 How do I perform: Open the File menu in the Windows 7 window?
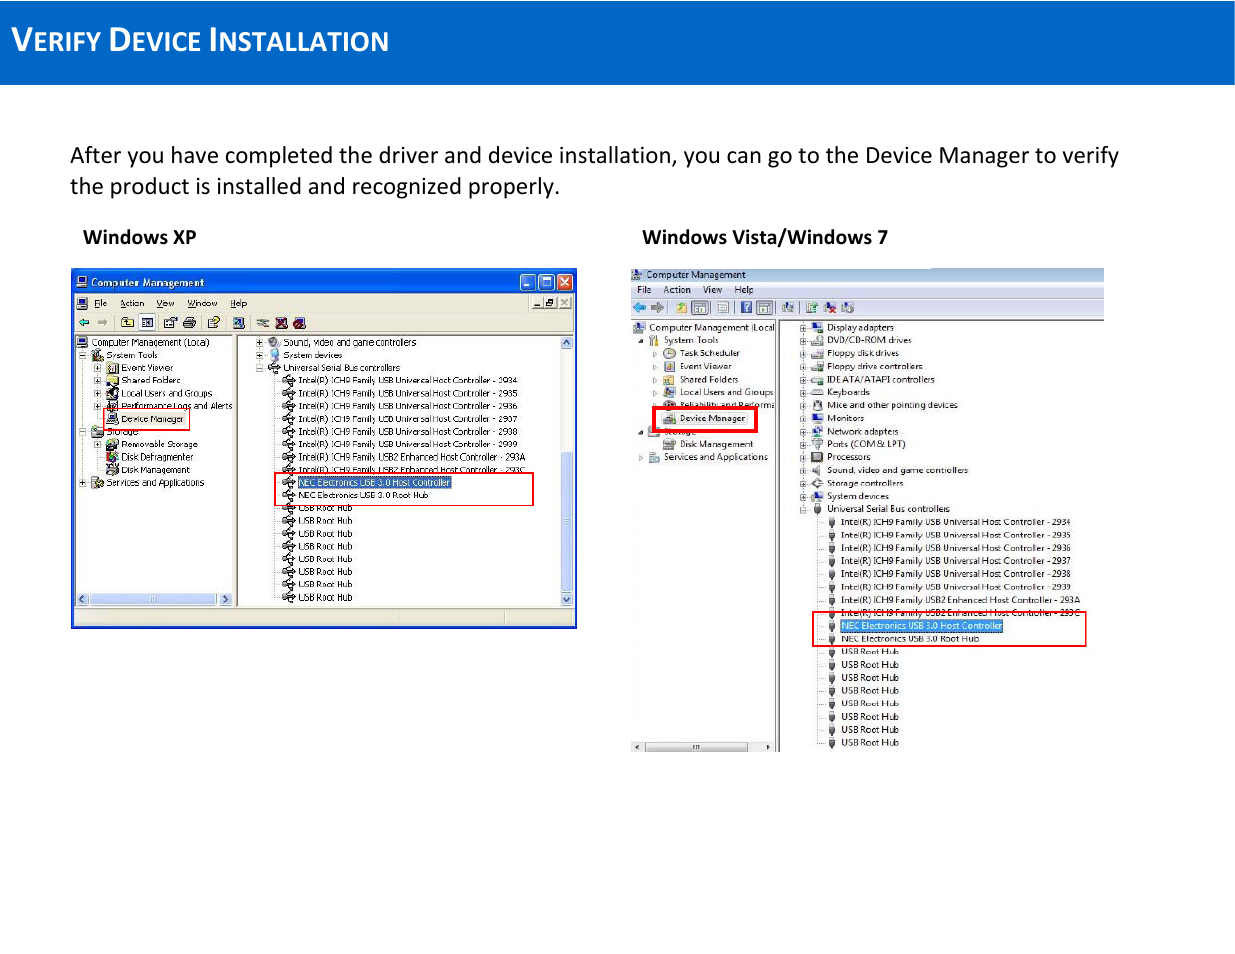coord(644,290)
